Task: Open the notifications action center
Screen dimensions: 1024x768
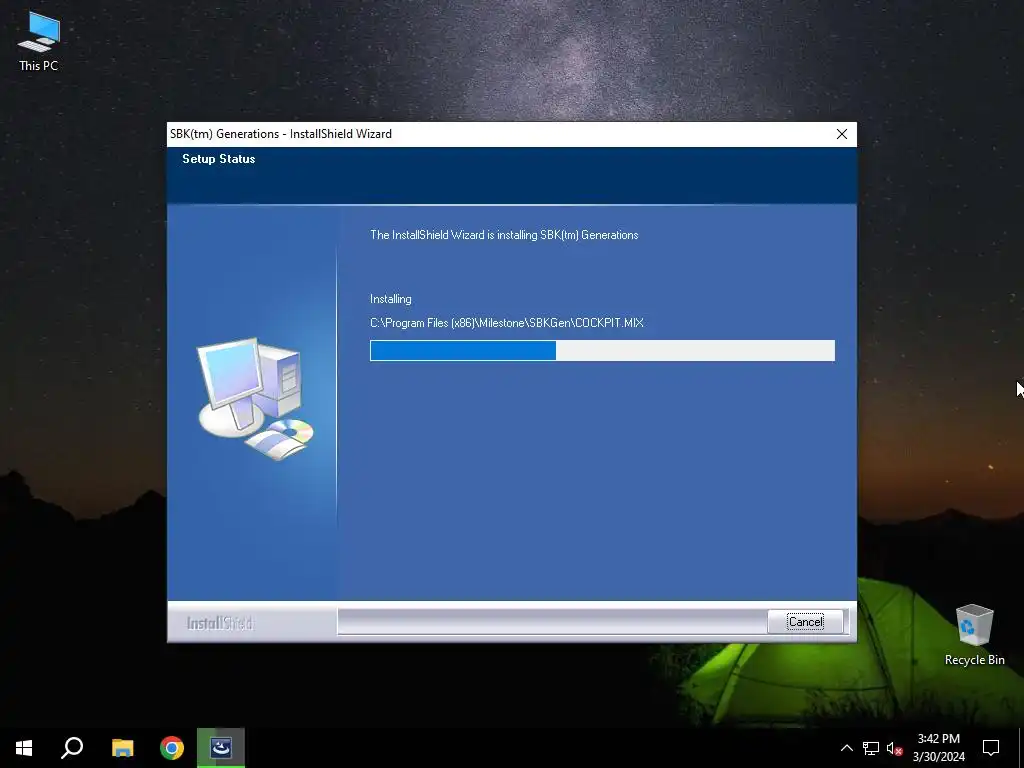Action: (x=991, y=748)
